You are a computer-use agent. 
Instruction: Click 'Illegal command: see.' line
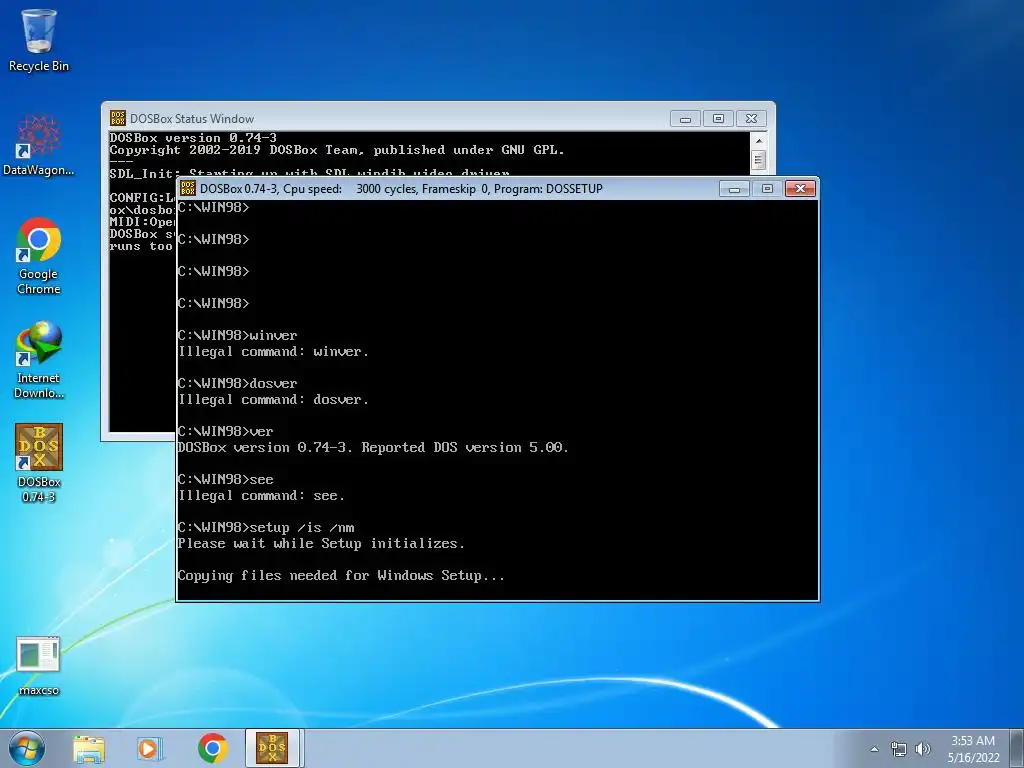click(x=261, y=496)
